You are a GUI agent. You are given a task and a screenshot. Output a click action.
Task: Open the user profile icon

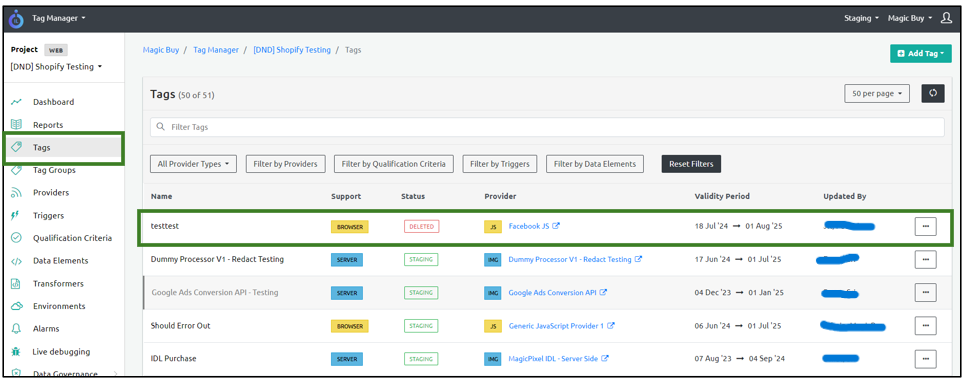pos(946,18)
